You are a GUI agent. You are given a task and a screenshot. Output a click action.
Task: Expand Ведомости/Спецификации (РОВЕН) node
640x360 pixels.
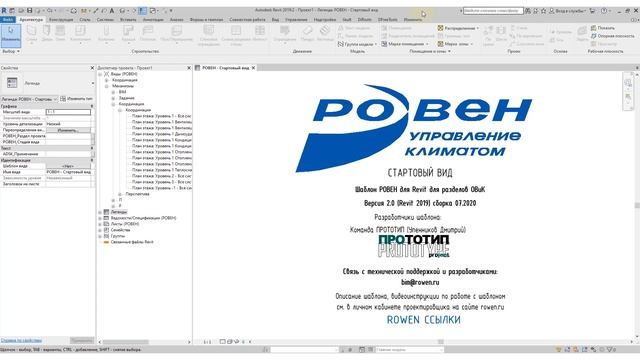[100, 218]
